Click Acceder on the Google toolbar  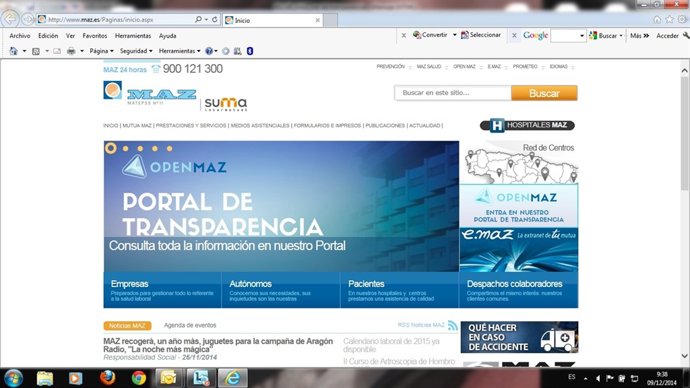pyautogui.click(x=667, y=36)
